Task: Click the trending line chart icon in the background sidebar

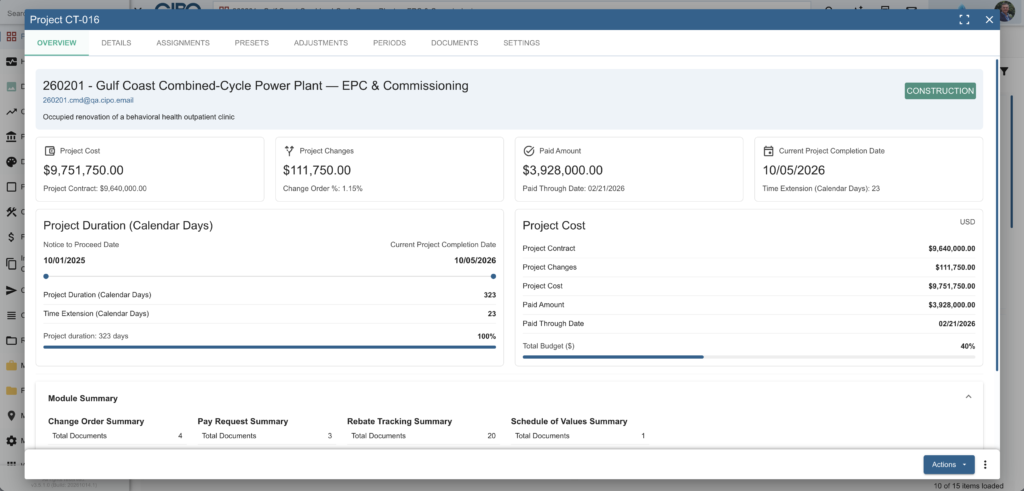Action: click(11, 112)
